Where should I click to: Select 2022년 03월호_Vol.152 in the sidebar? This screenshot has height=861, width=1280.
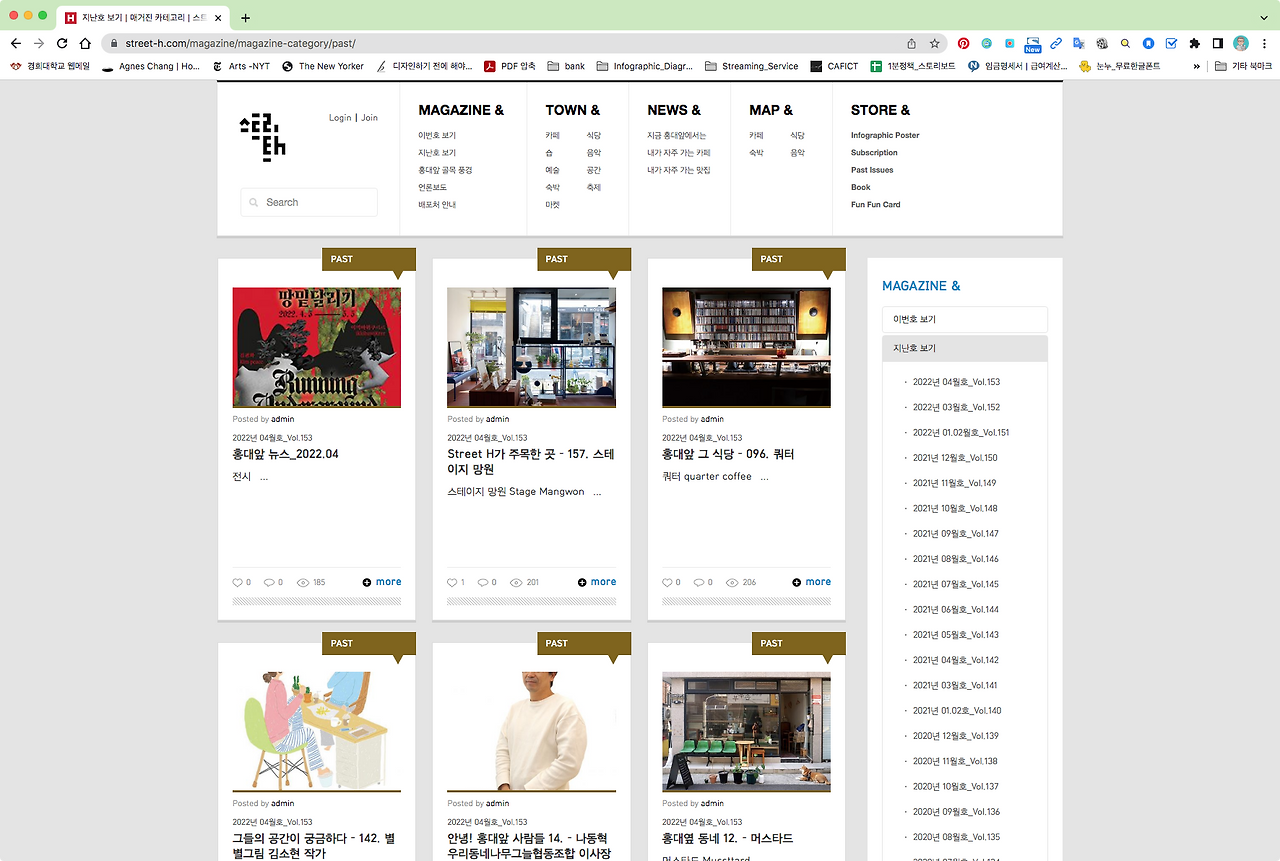click(x=956, y=407)
